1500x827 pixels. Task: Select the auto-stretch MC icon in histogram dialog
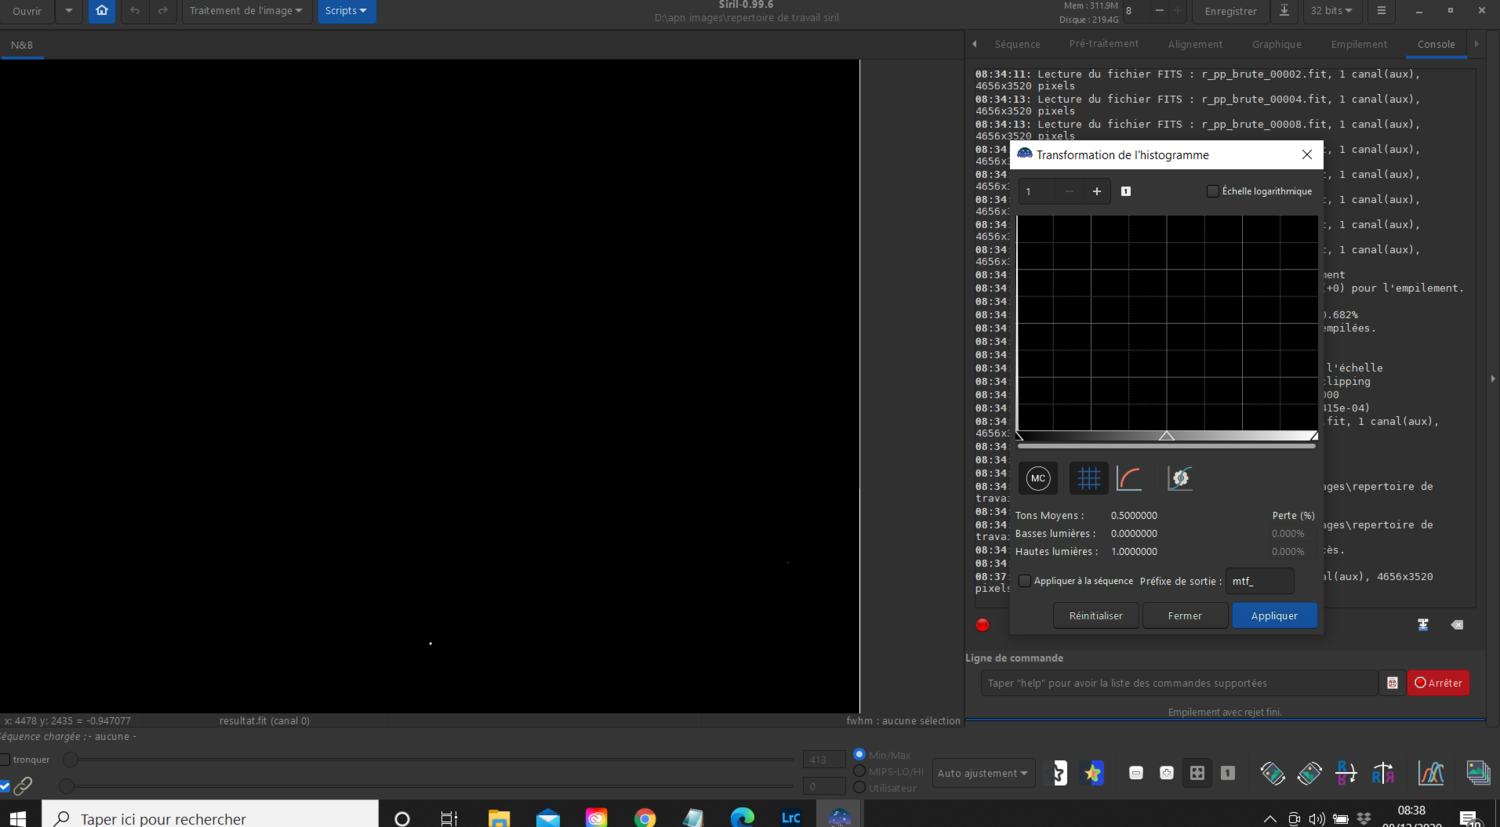1037,478
